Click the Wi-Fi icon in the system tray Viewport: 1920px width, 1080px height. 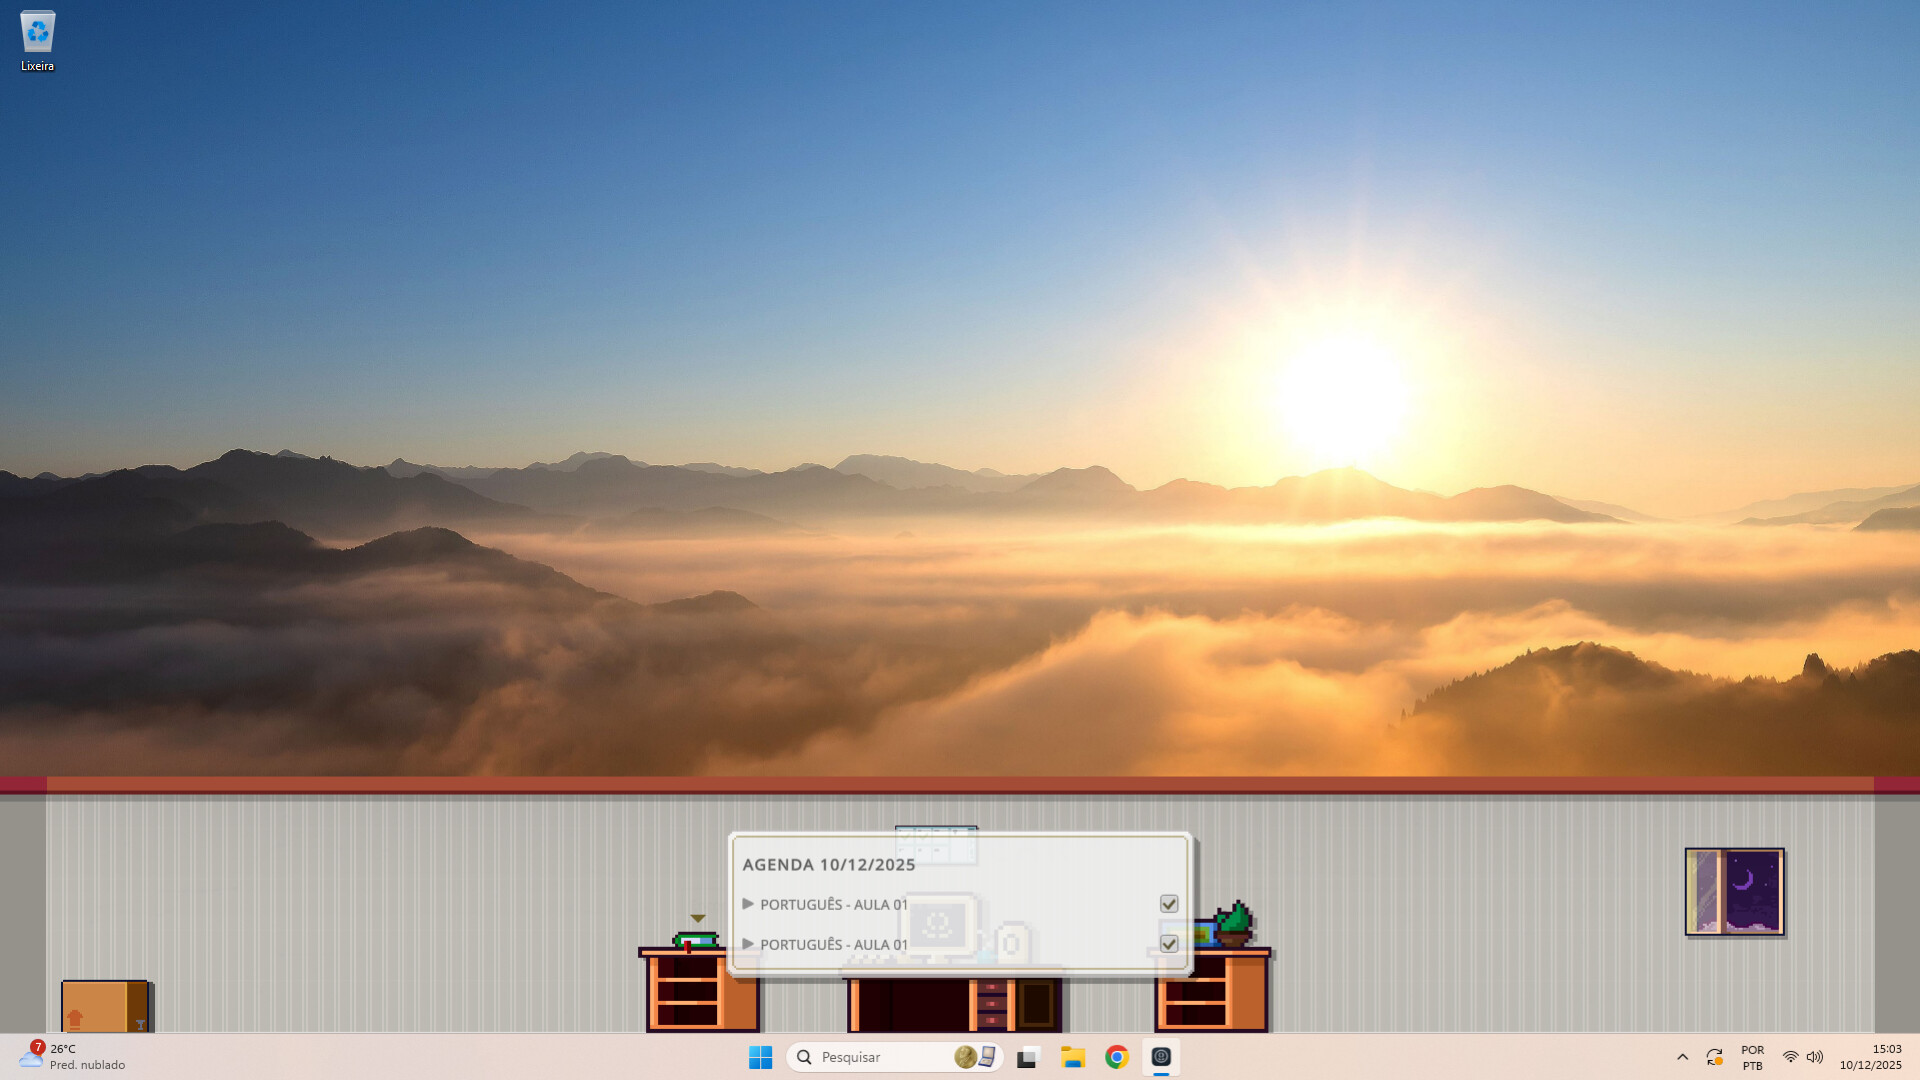[1789, 1057]
